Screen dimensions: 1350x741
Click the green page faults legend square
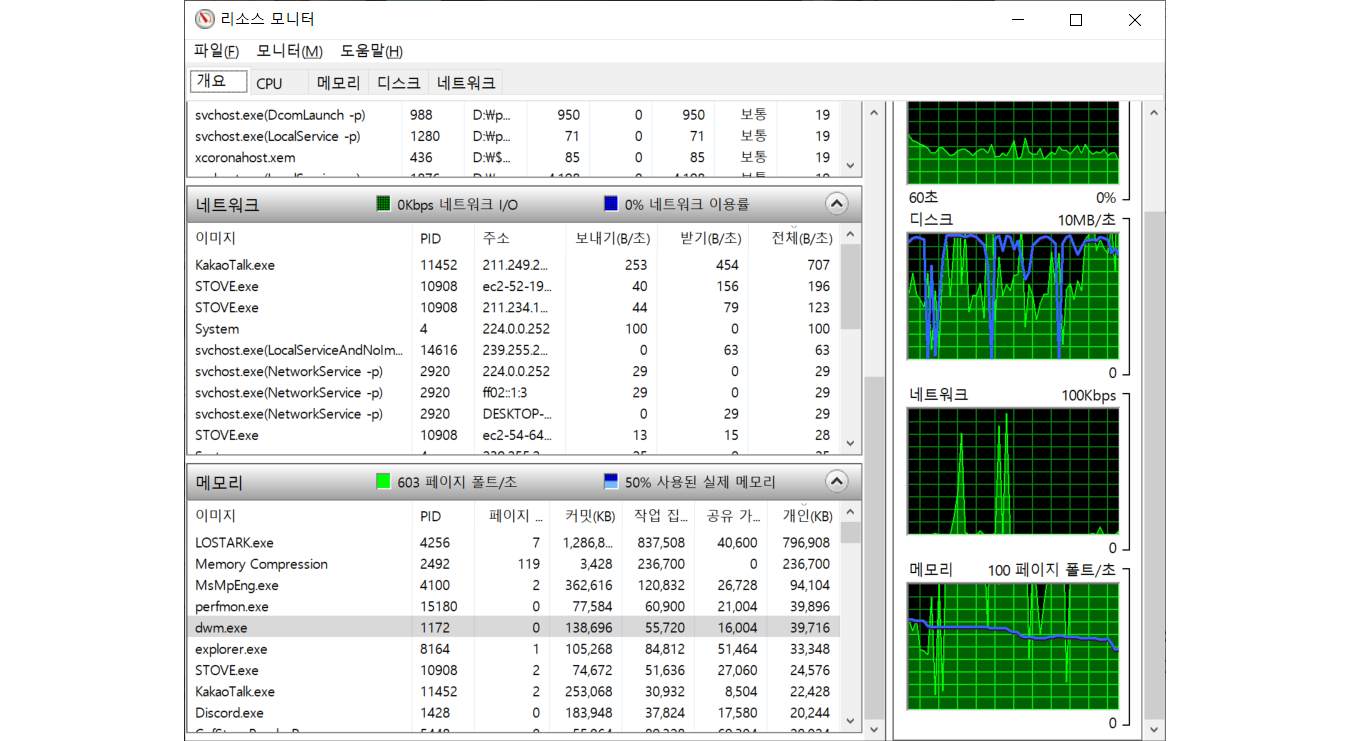point(382,482)
